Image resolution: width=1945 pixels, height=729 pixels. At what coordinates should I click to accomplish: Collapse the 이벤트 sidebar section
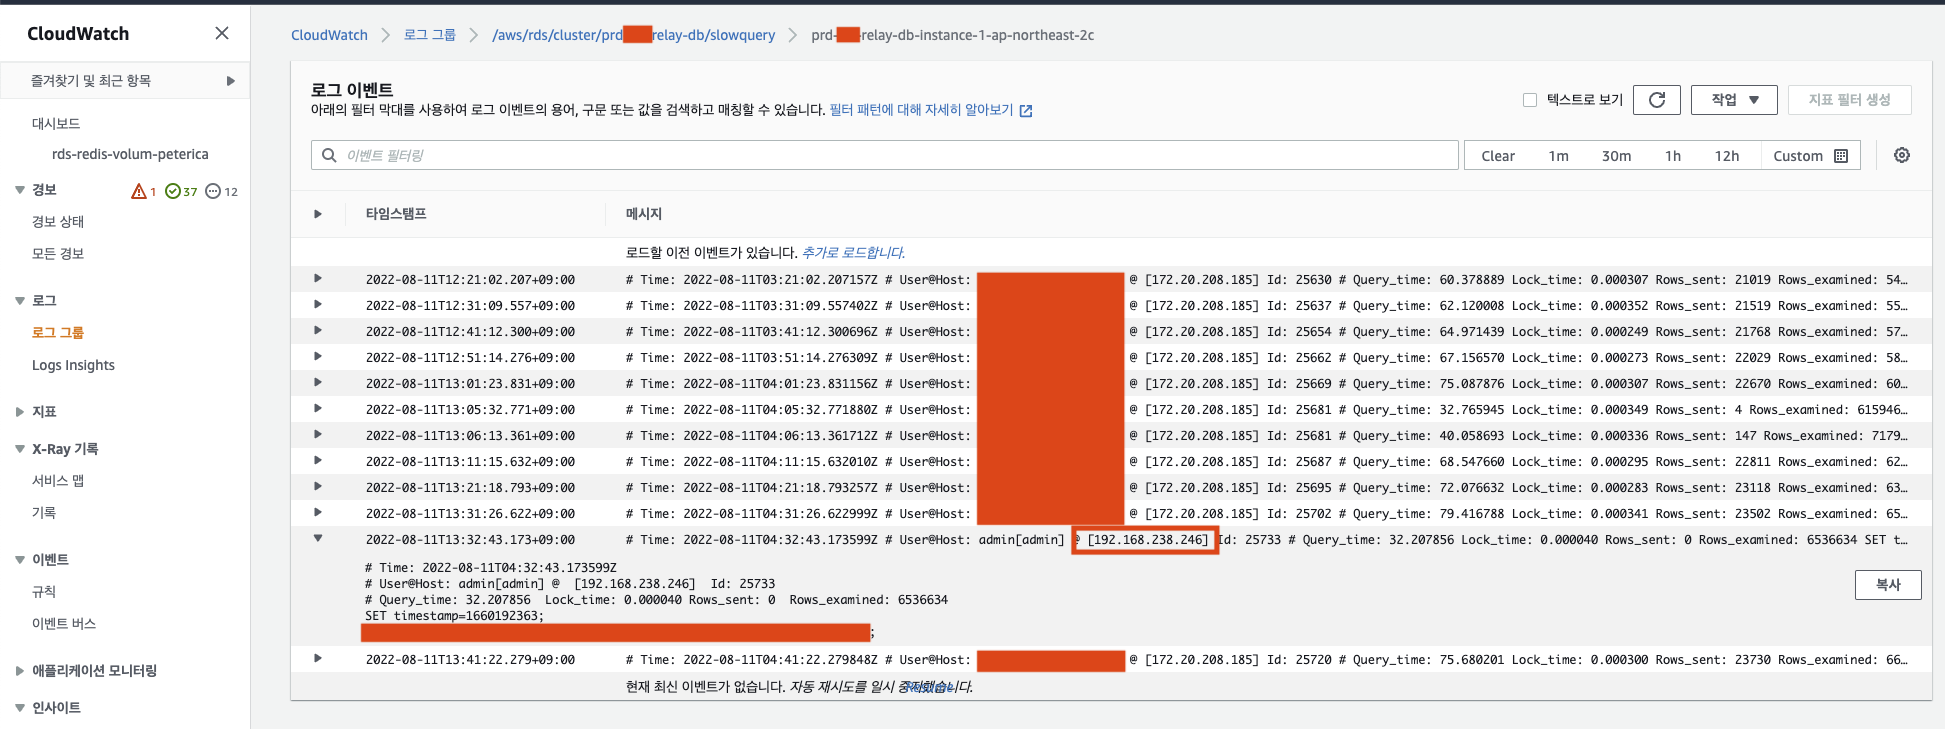click(x=20, y=560)
